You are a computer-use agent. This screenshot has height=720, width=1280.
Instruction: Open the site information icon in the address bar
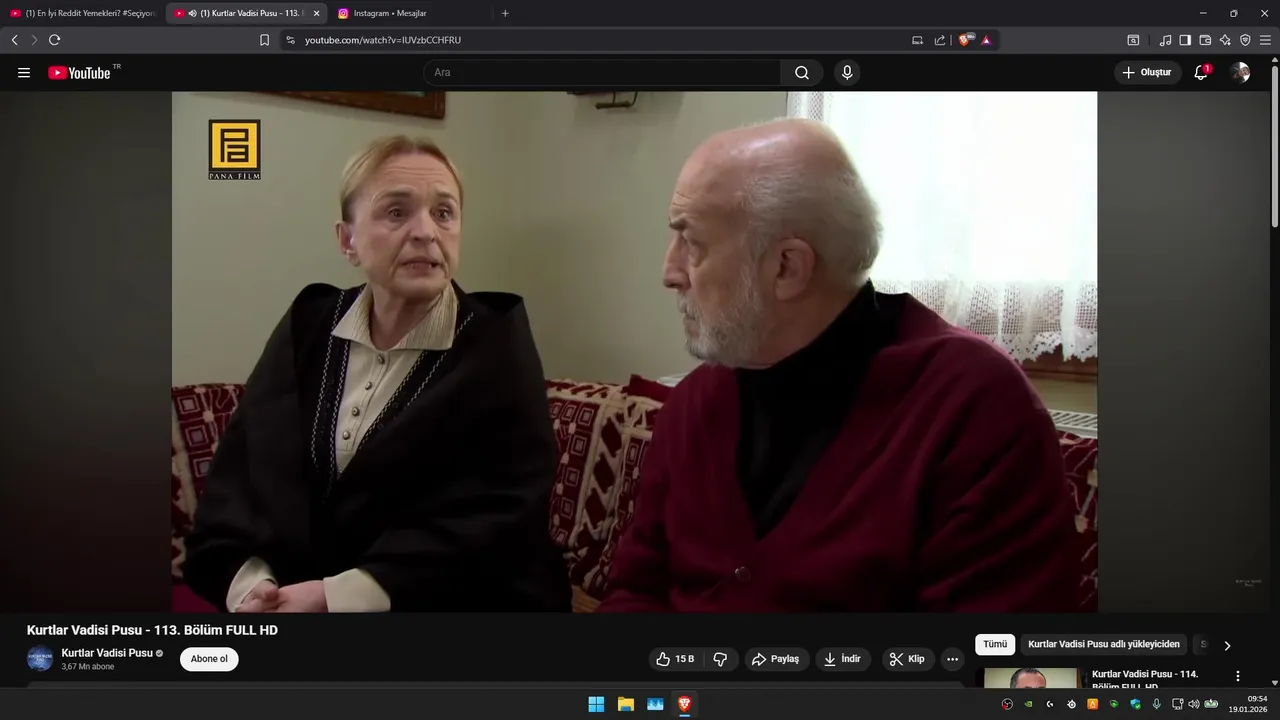click(x=290, y=40)
